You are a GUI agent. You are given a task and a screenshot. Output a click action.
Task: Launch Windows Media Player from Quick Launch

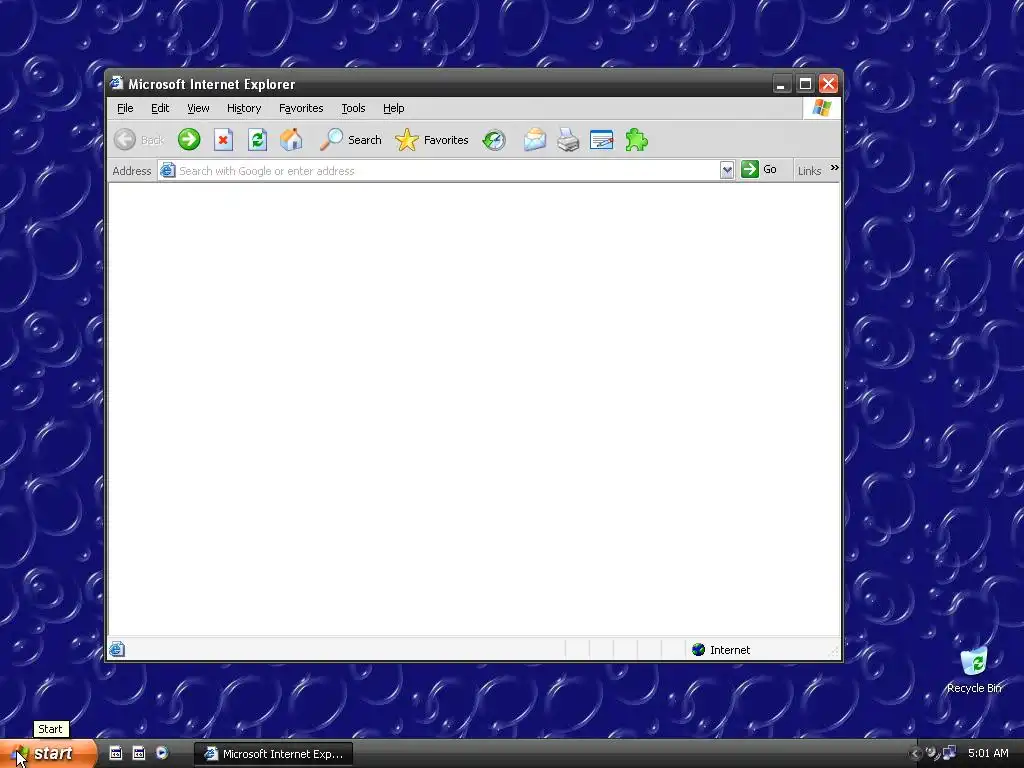coord(162,753)
